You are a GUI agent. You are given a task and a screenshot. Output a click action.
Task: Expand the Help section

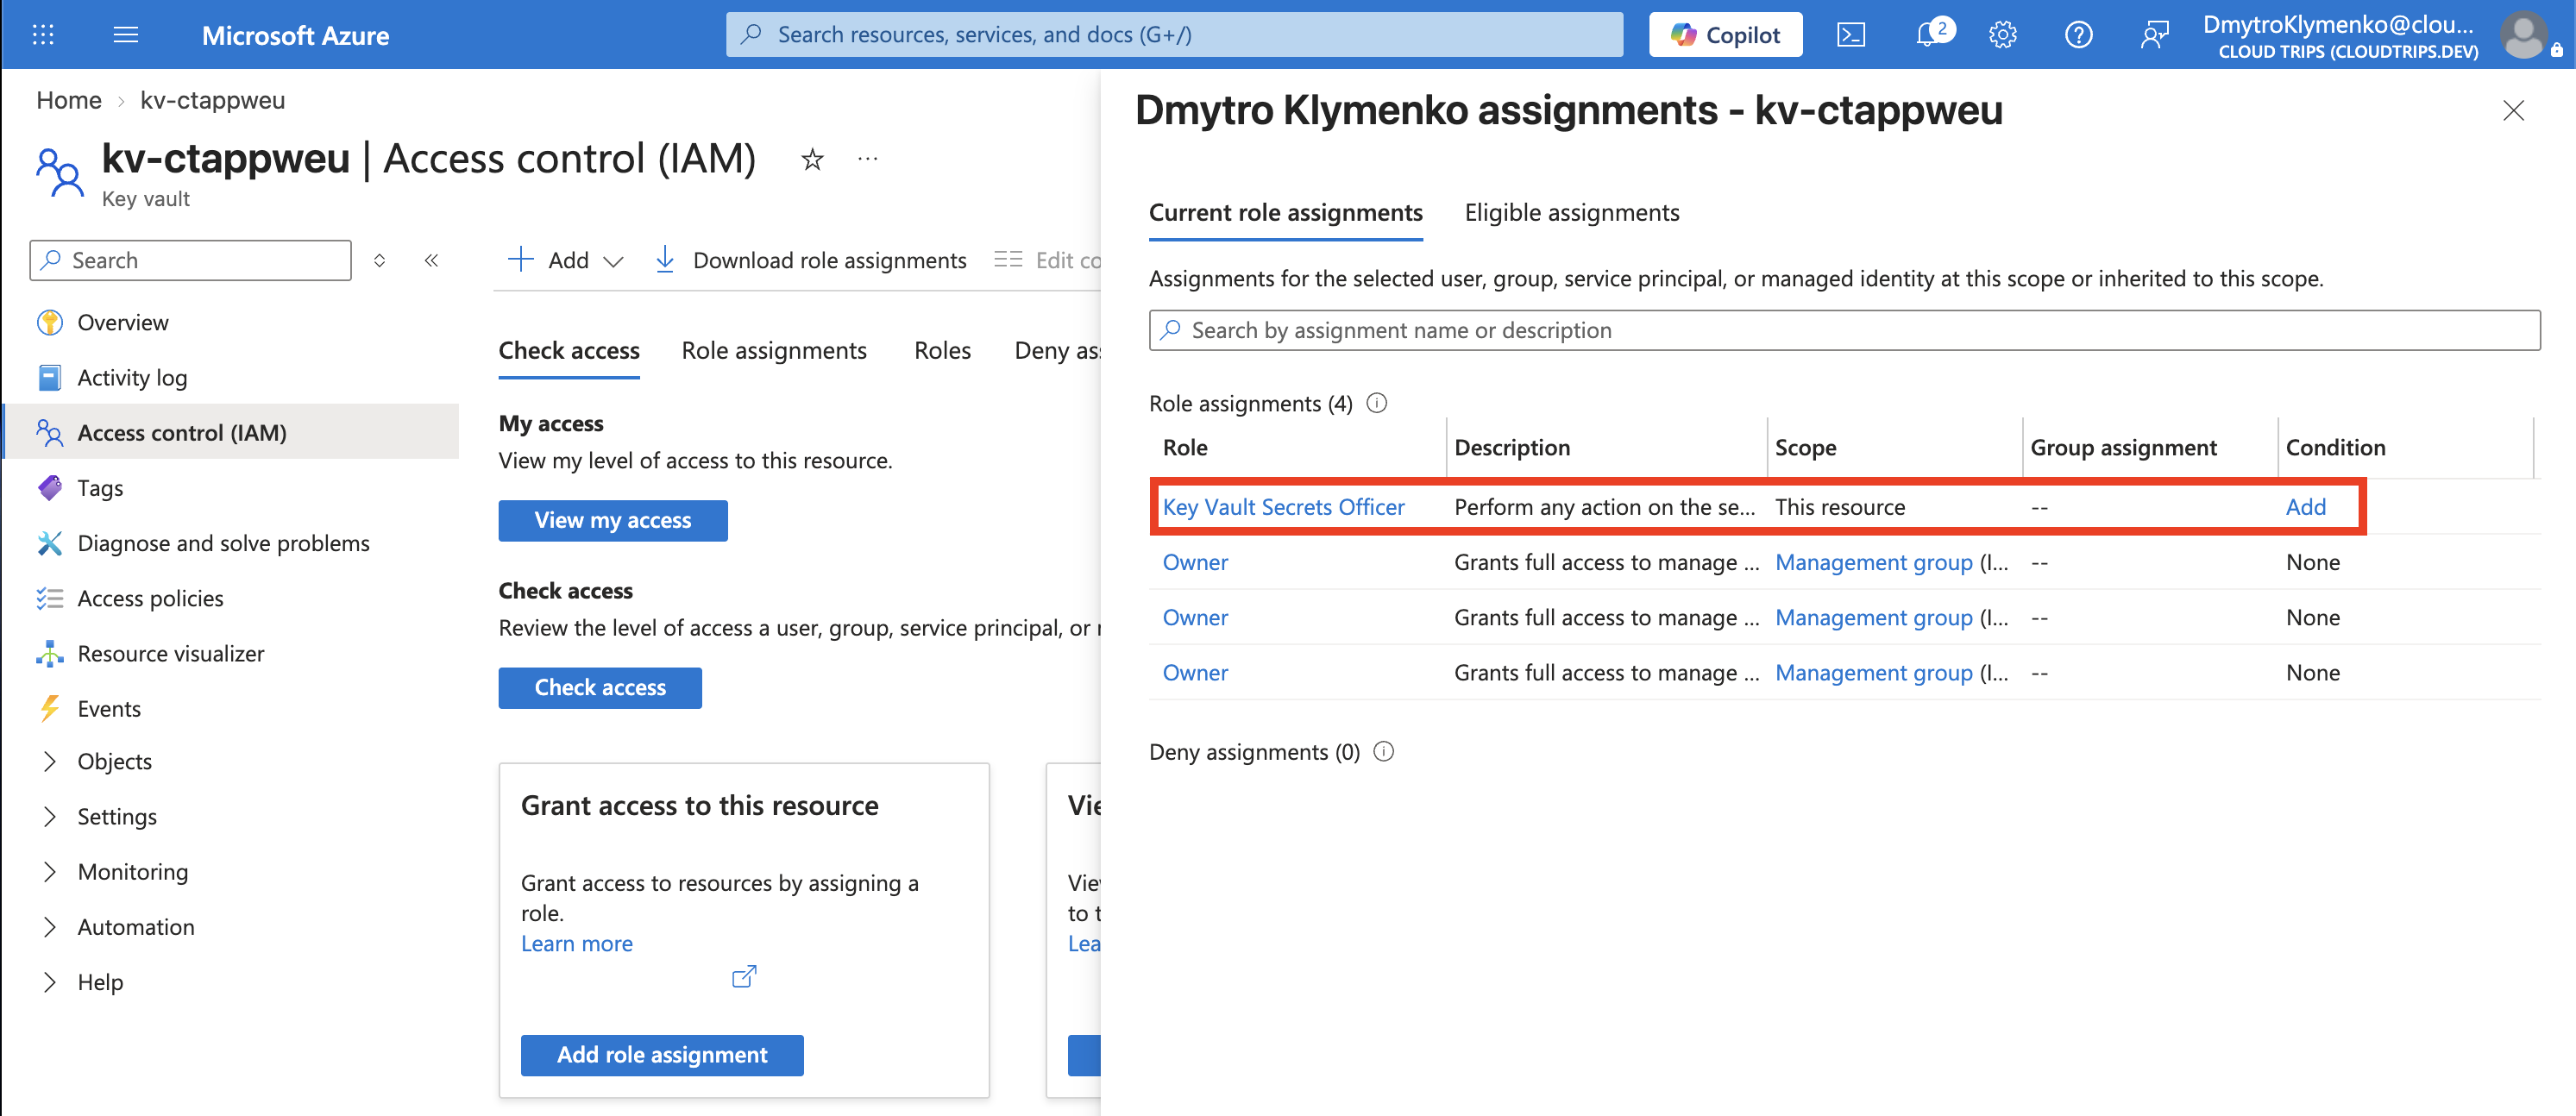(x=50, y=982)
